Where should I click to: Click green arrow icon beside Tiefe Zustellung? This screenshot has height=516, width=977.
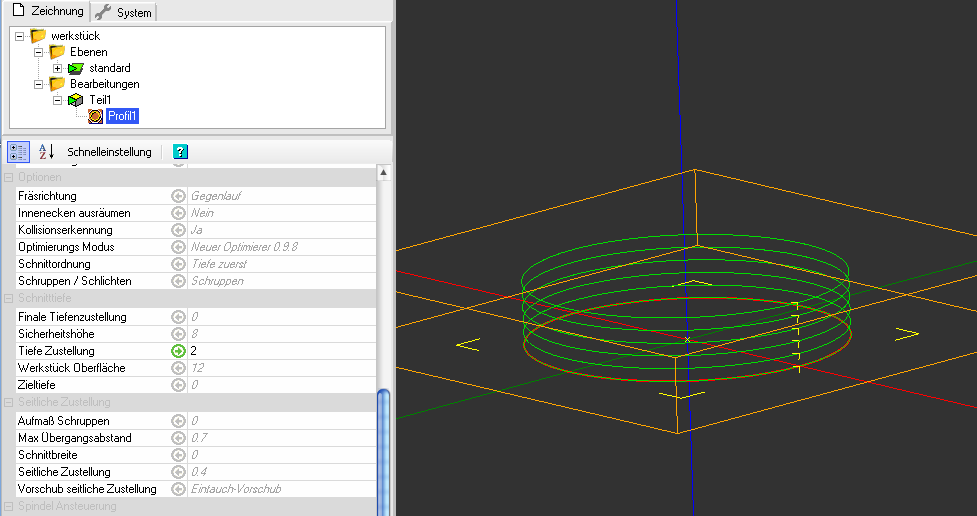[178, 351]
